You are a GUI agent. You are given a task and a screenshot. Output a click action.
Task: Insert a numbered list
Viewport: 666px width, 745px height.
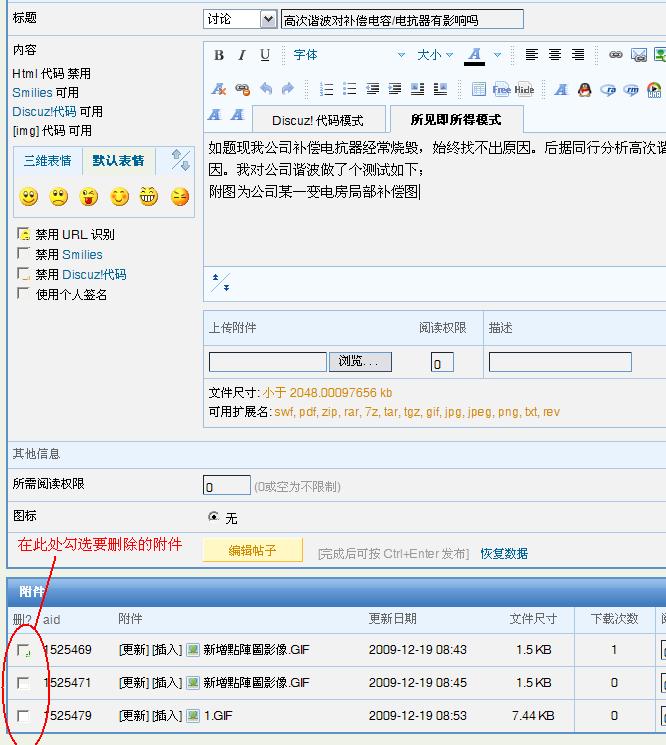(x=326, y=89)
